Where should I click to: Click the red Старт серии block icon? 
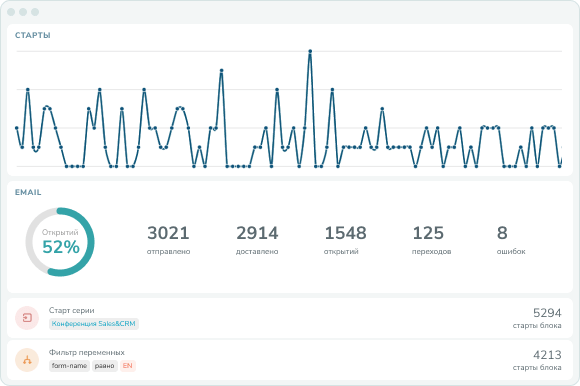pyautogui.click(x=27, y=318)
